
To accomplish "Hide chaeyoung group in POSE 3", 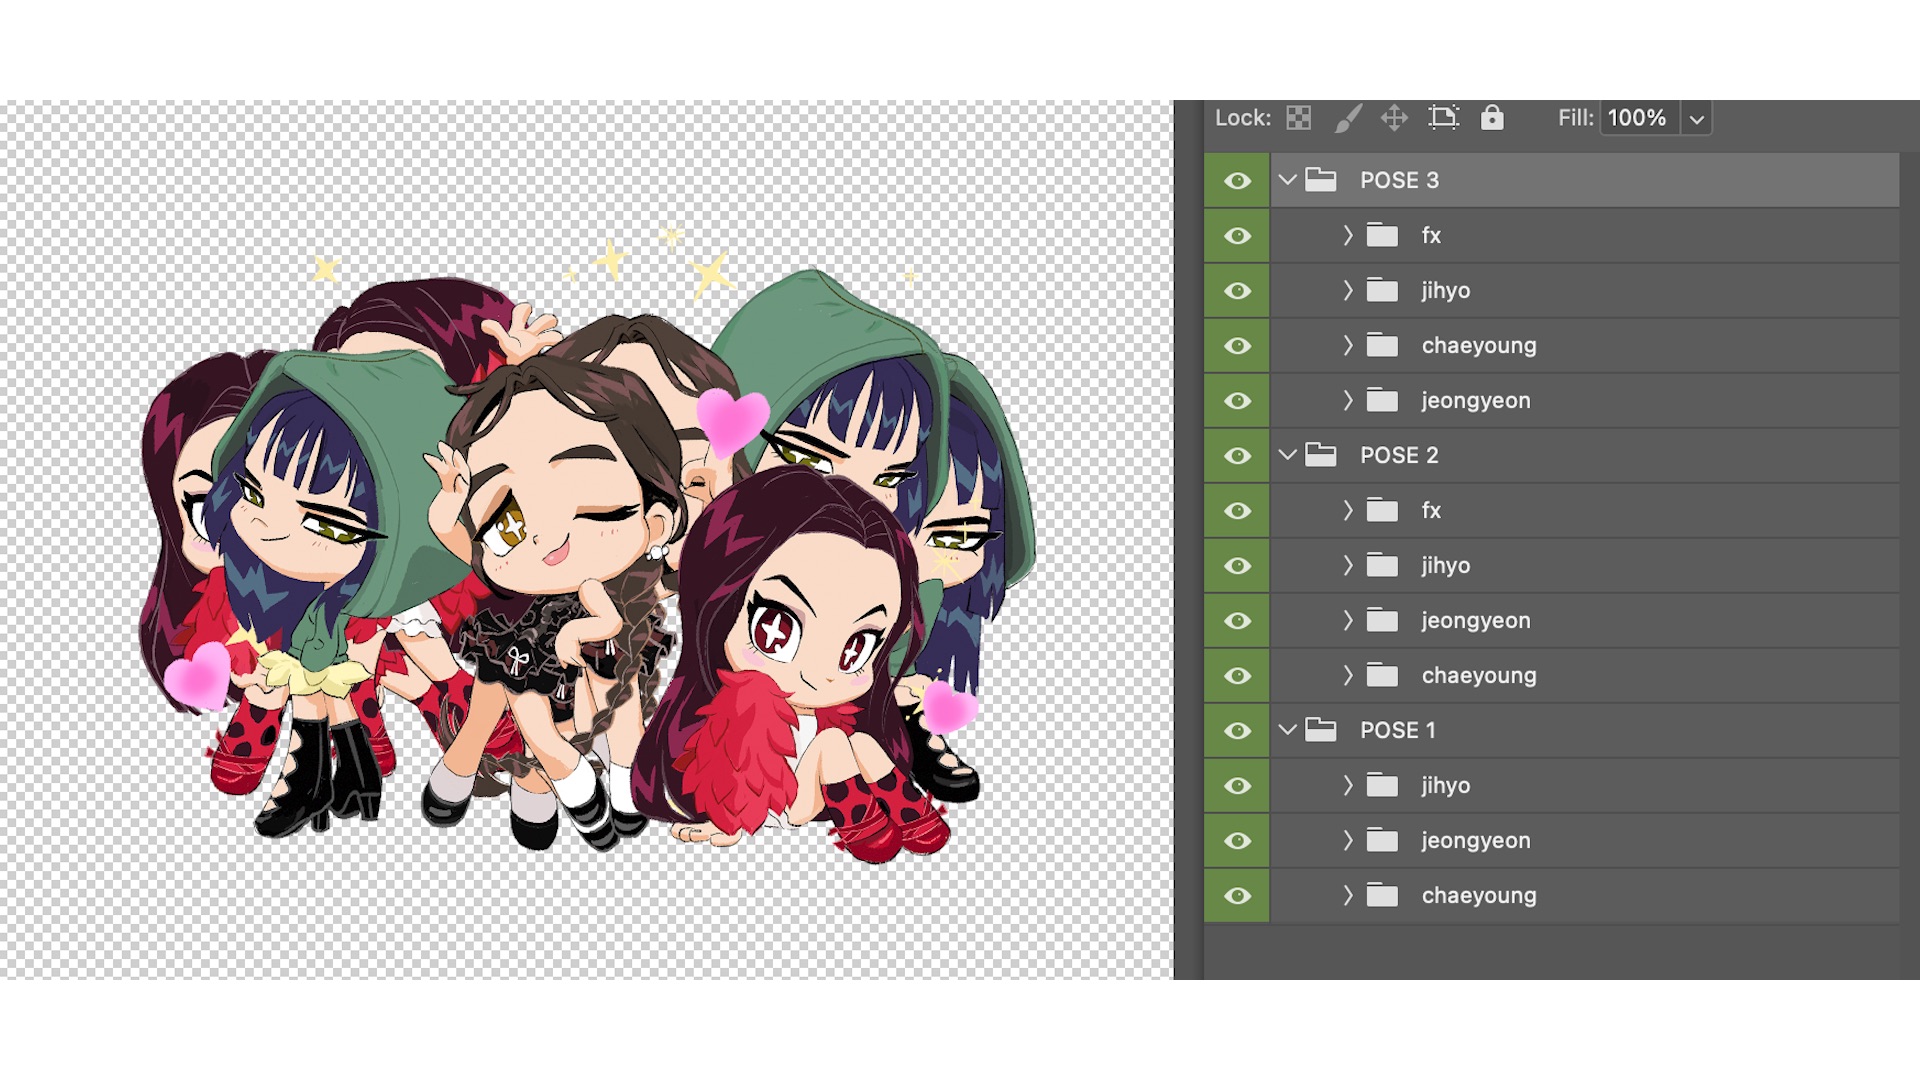I will [x=1237, y=345].
